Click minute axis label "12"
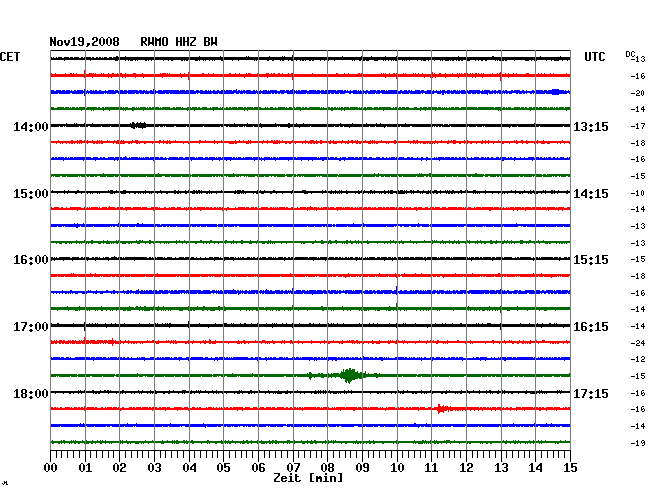 pos(466,467)
